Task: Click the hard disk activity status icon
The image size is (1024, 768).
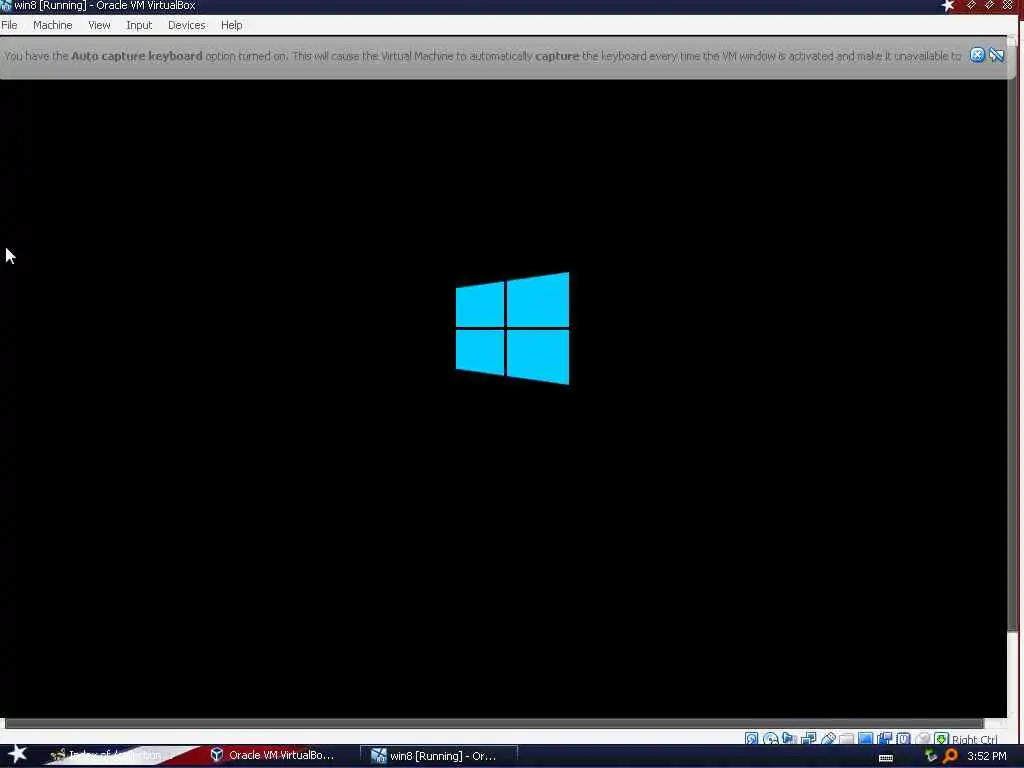Action: click(x=751, y=739)
